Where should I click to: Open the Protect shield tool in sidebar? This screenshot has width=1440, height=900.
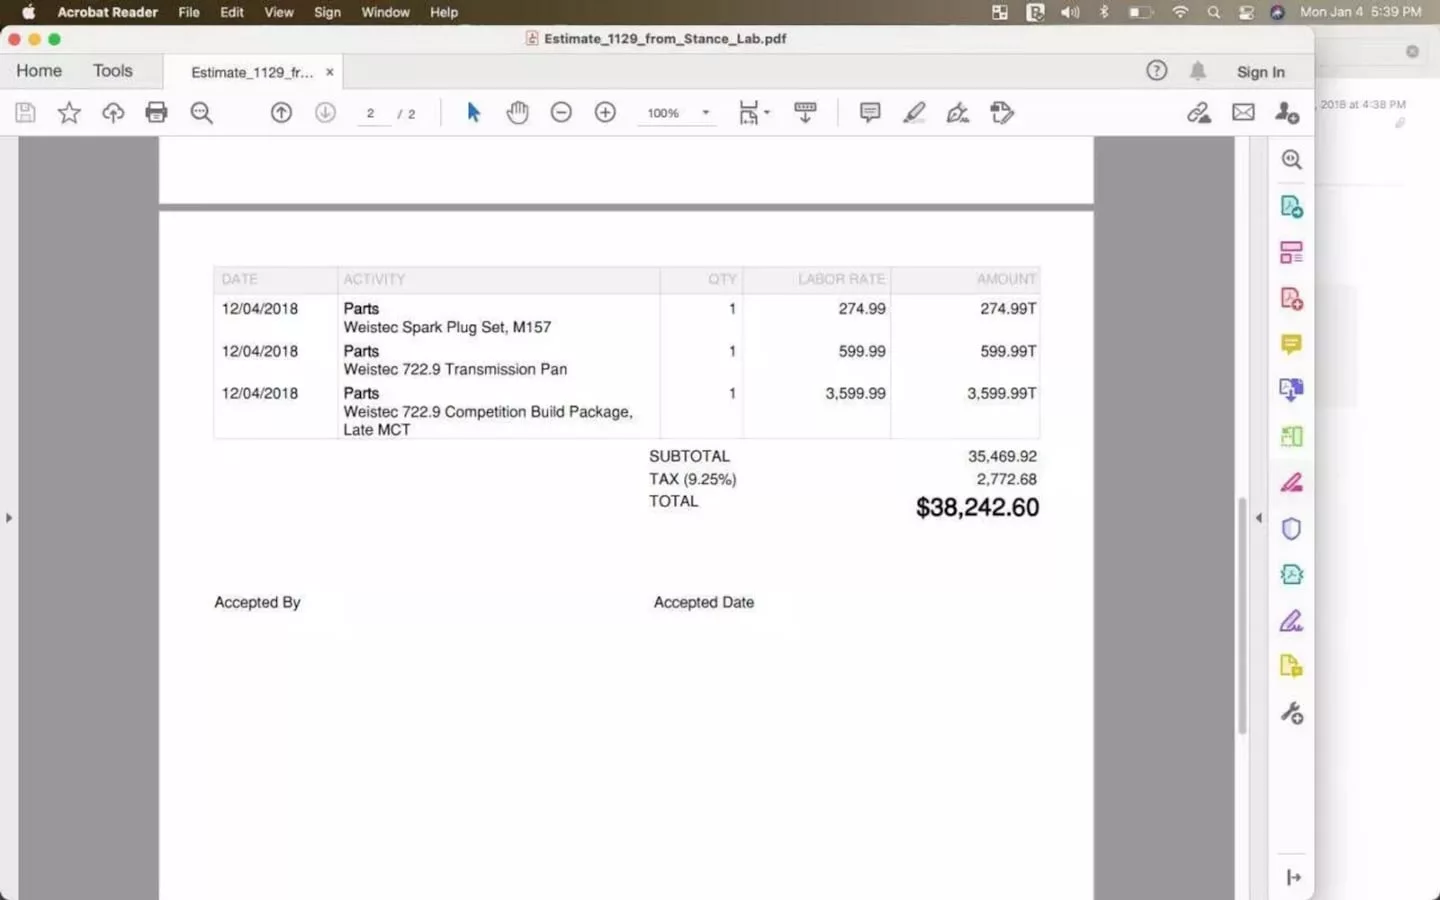tap(1291, 528)
